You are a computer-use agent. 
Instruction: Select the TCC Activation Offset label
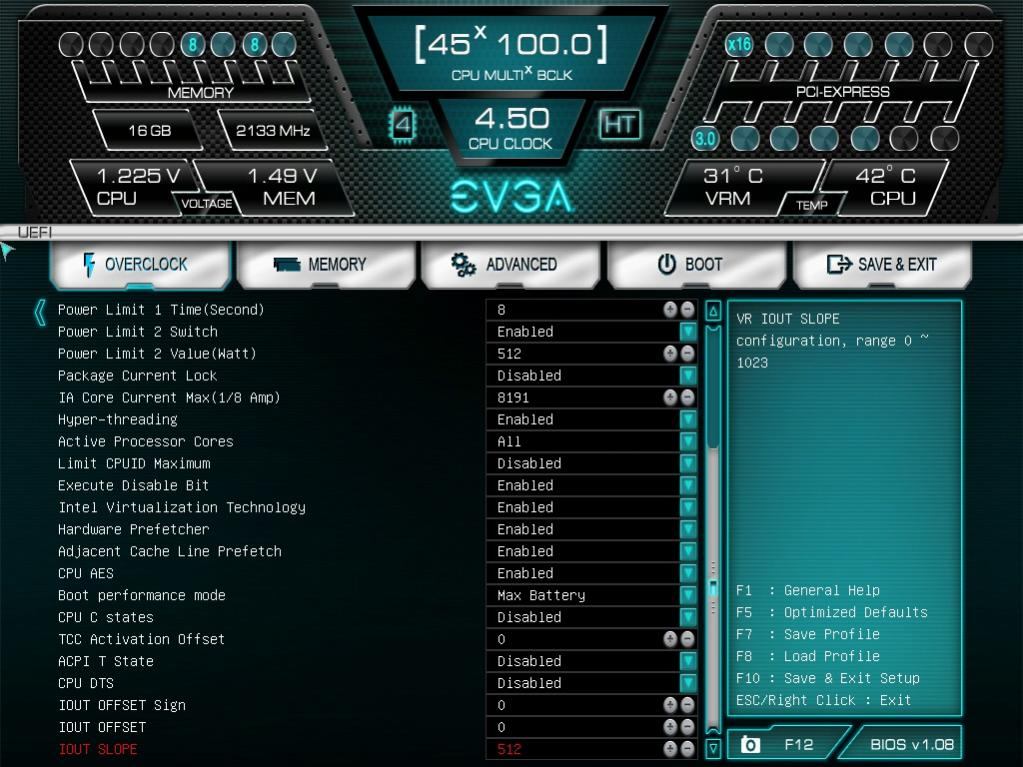click(142, 639)
